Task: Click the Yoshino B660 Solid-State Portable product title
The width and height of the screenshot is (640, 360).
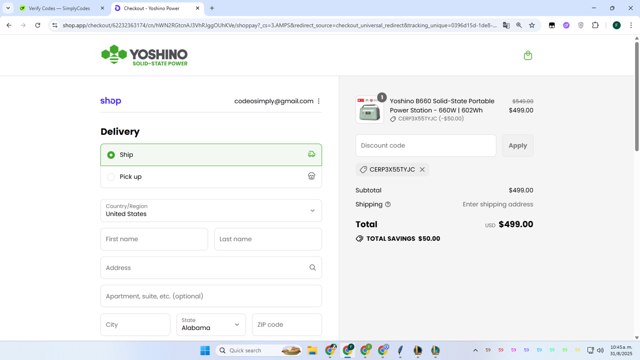Action: click(442, 105)
